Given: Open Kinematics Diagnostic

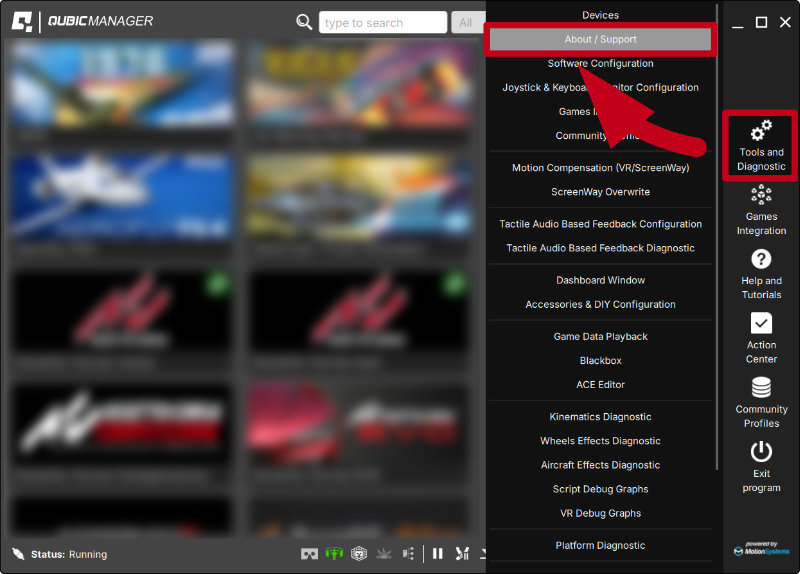Looking at the screenshot, I should click(x=600, y=417).
